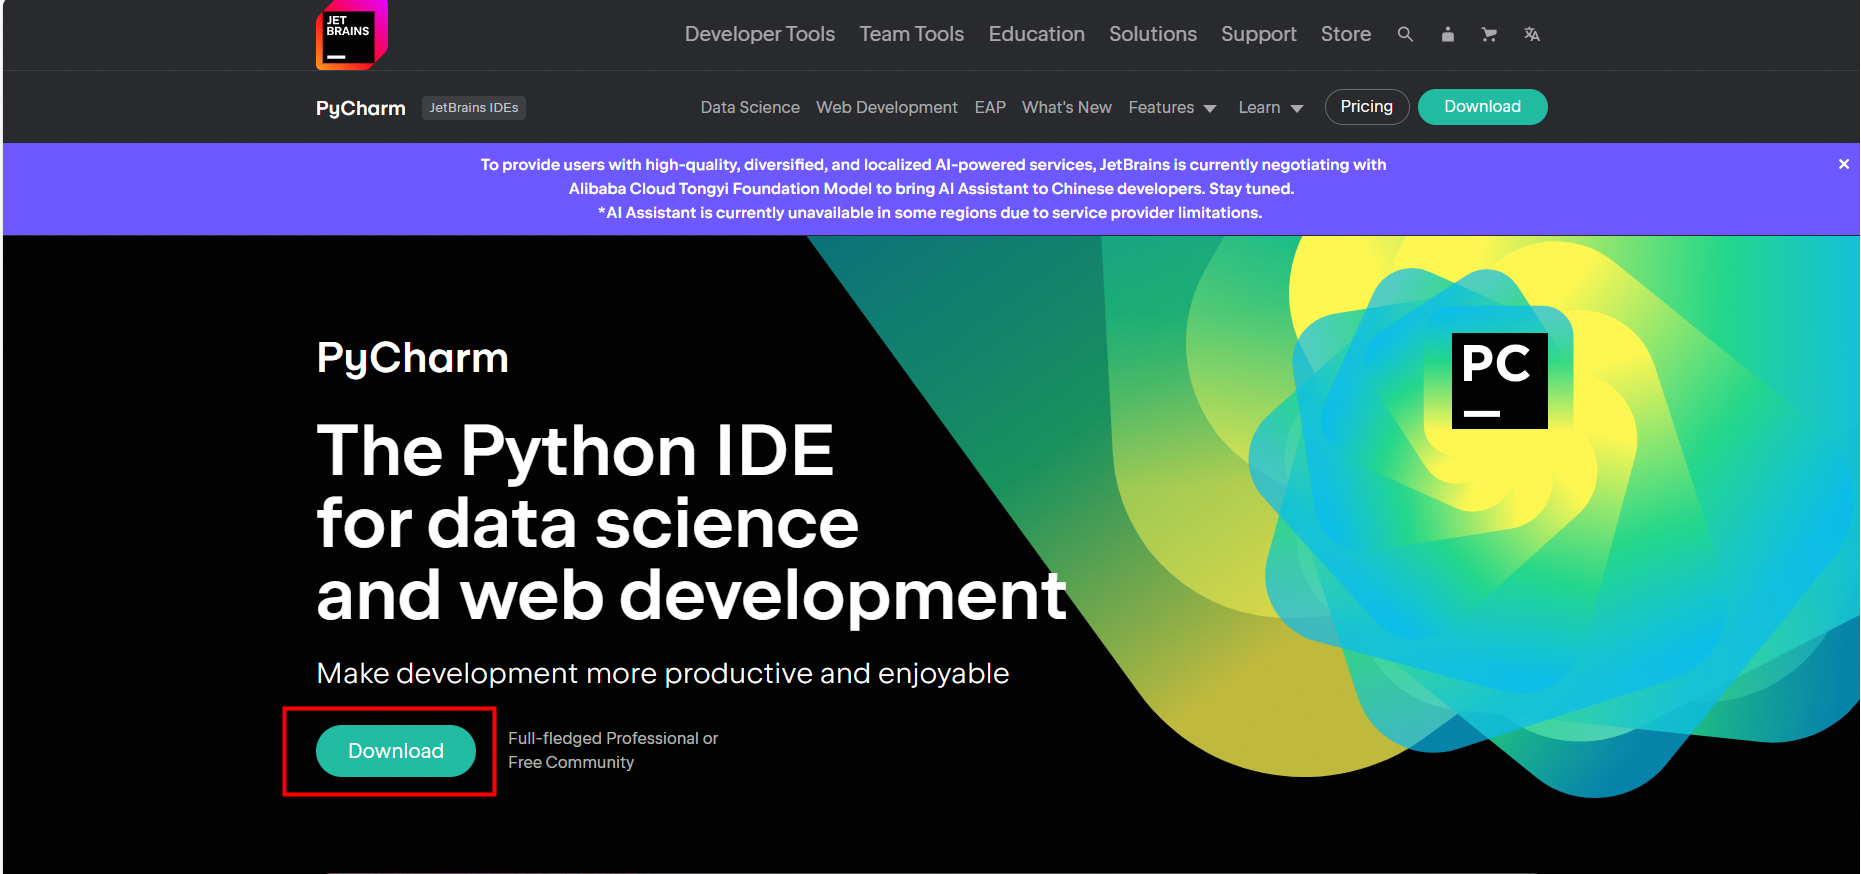Open the Solutions menu
This screenshot has height=874, width=1861.
[1153, 34]
